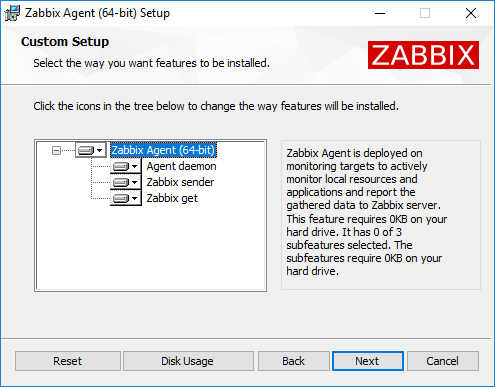Viewport: 496px width, 389px height.
Task: Open install options arrow for Zabbix get
Action: (x=134, y=198)
